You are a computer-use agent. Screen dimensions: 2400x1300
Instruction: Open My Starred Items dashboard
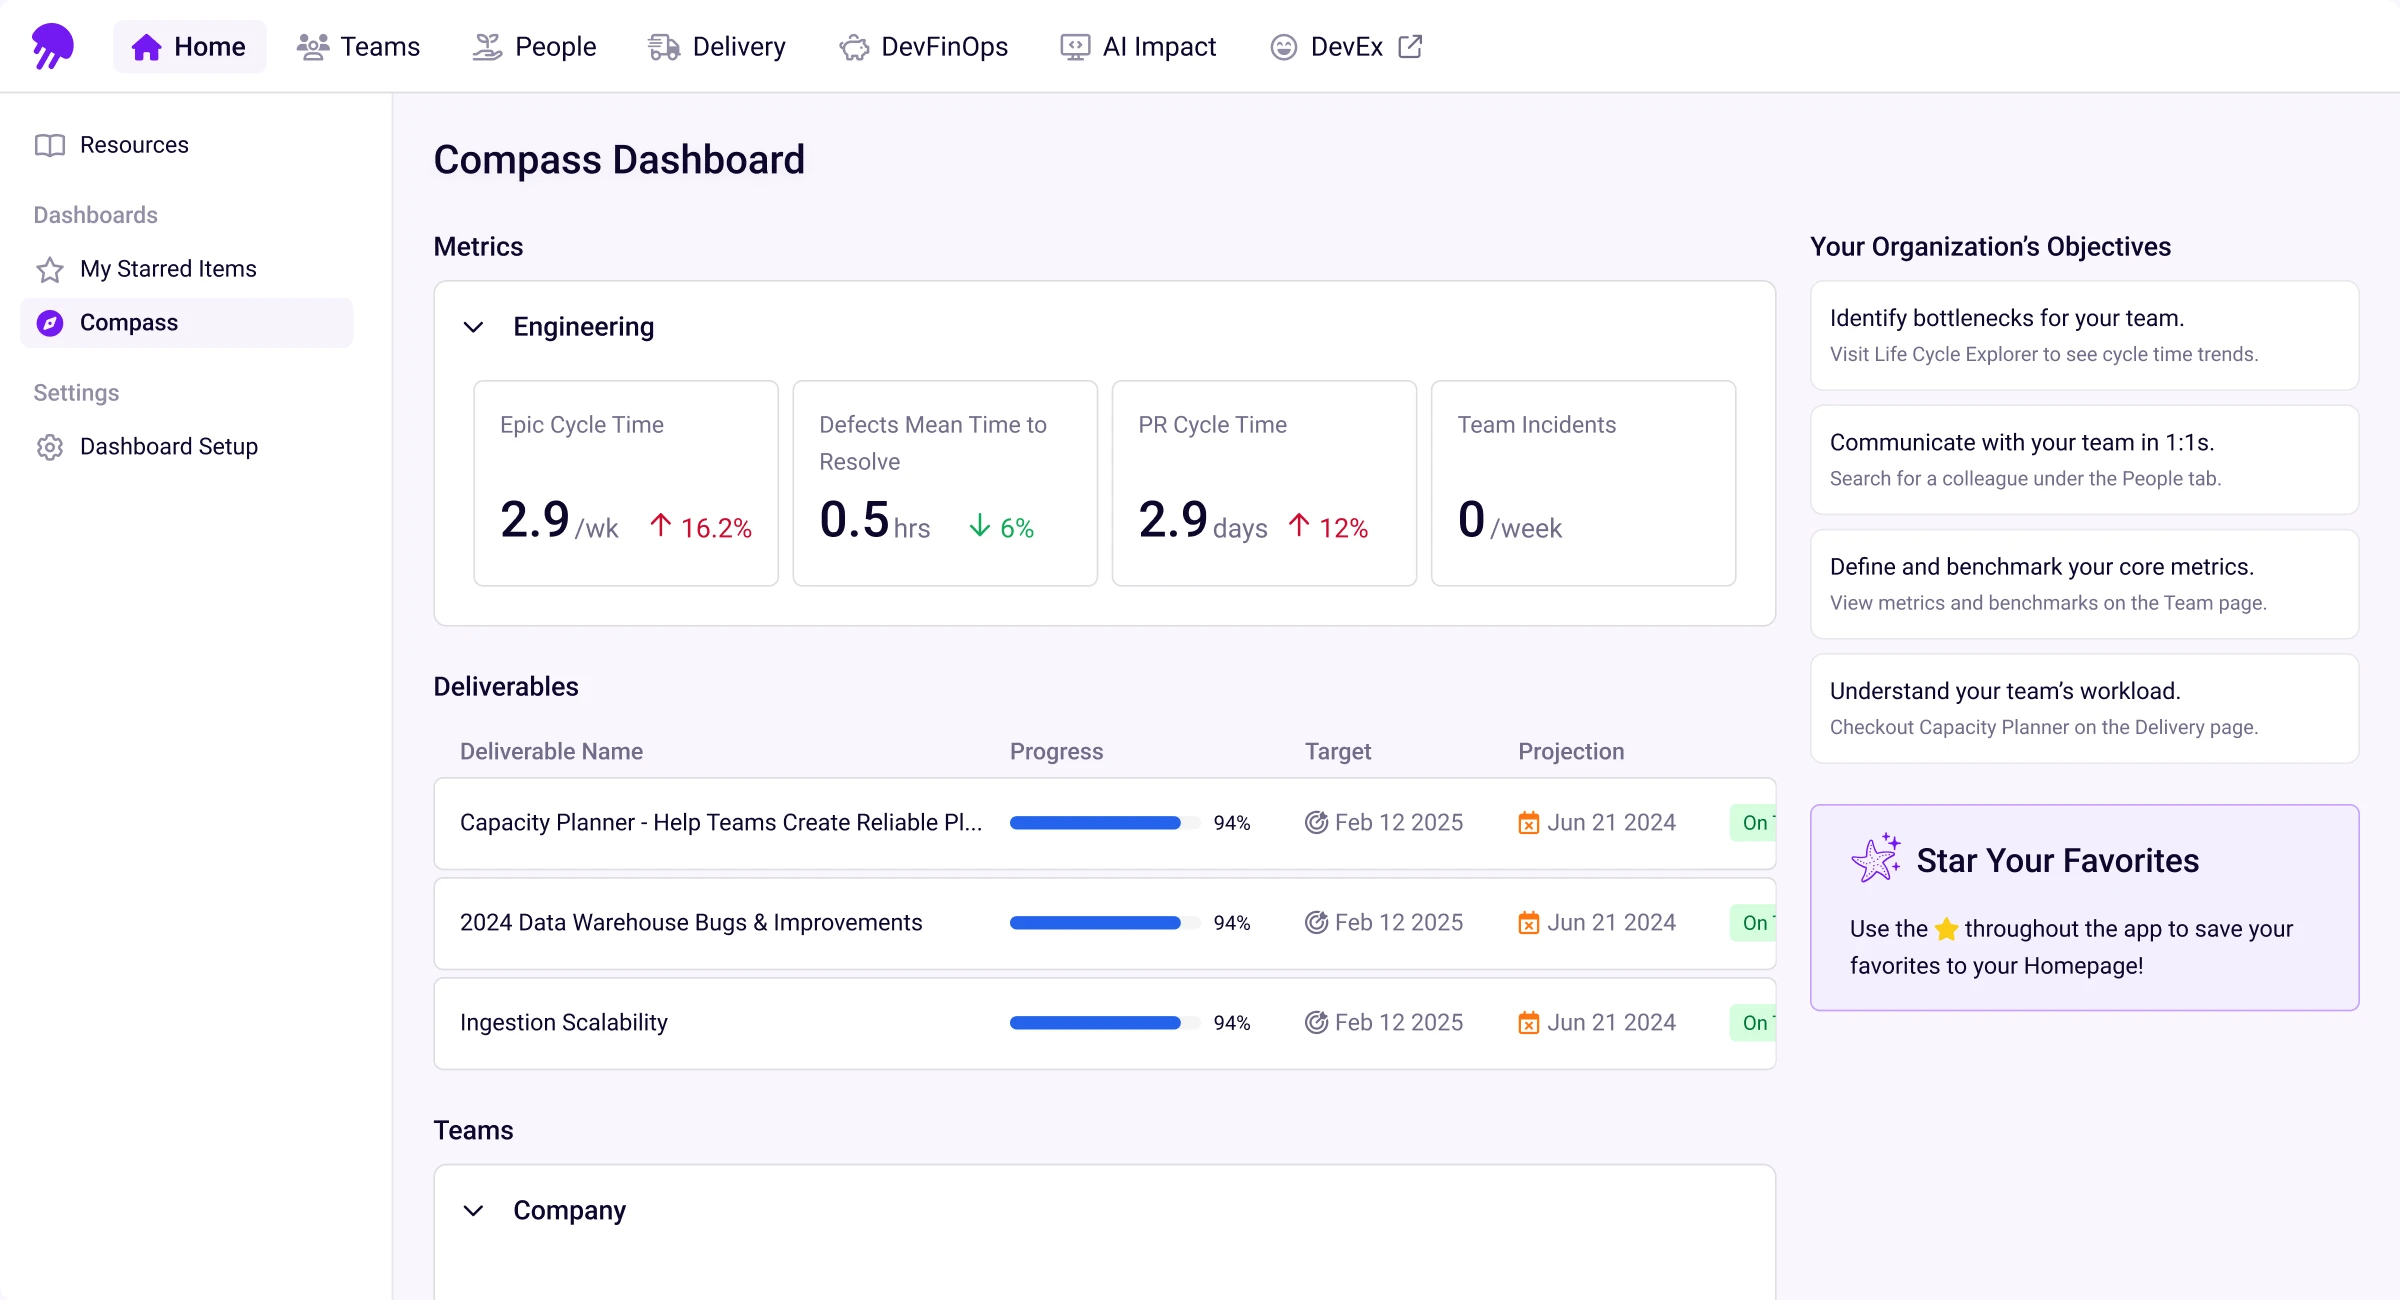pyautogui.click(x=168, y=269)
